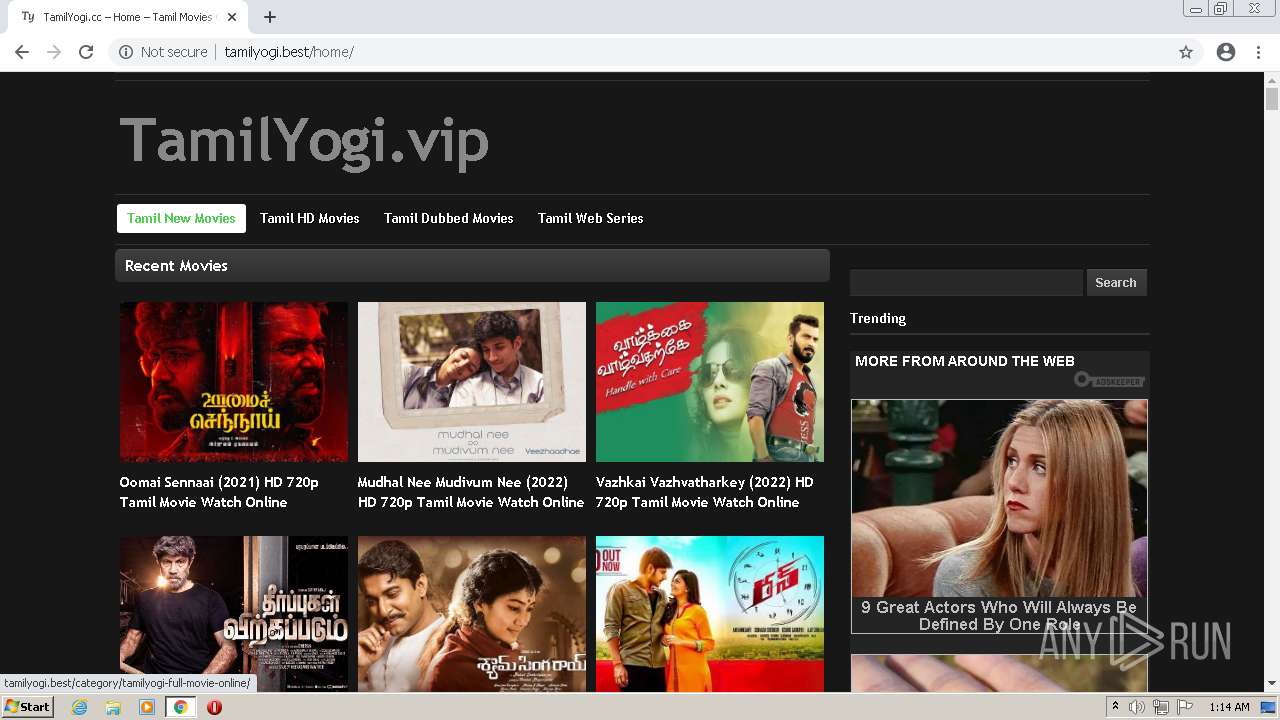Switch to the Chrome taskbar icon
1280x720 pixels.
coord(181,707)
